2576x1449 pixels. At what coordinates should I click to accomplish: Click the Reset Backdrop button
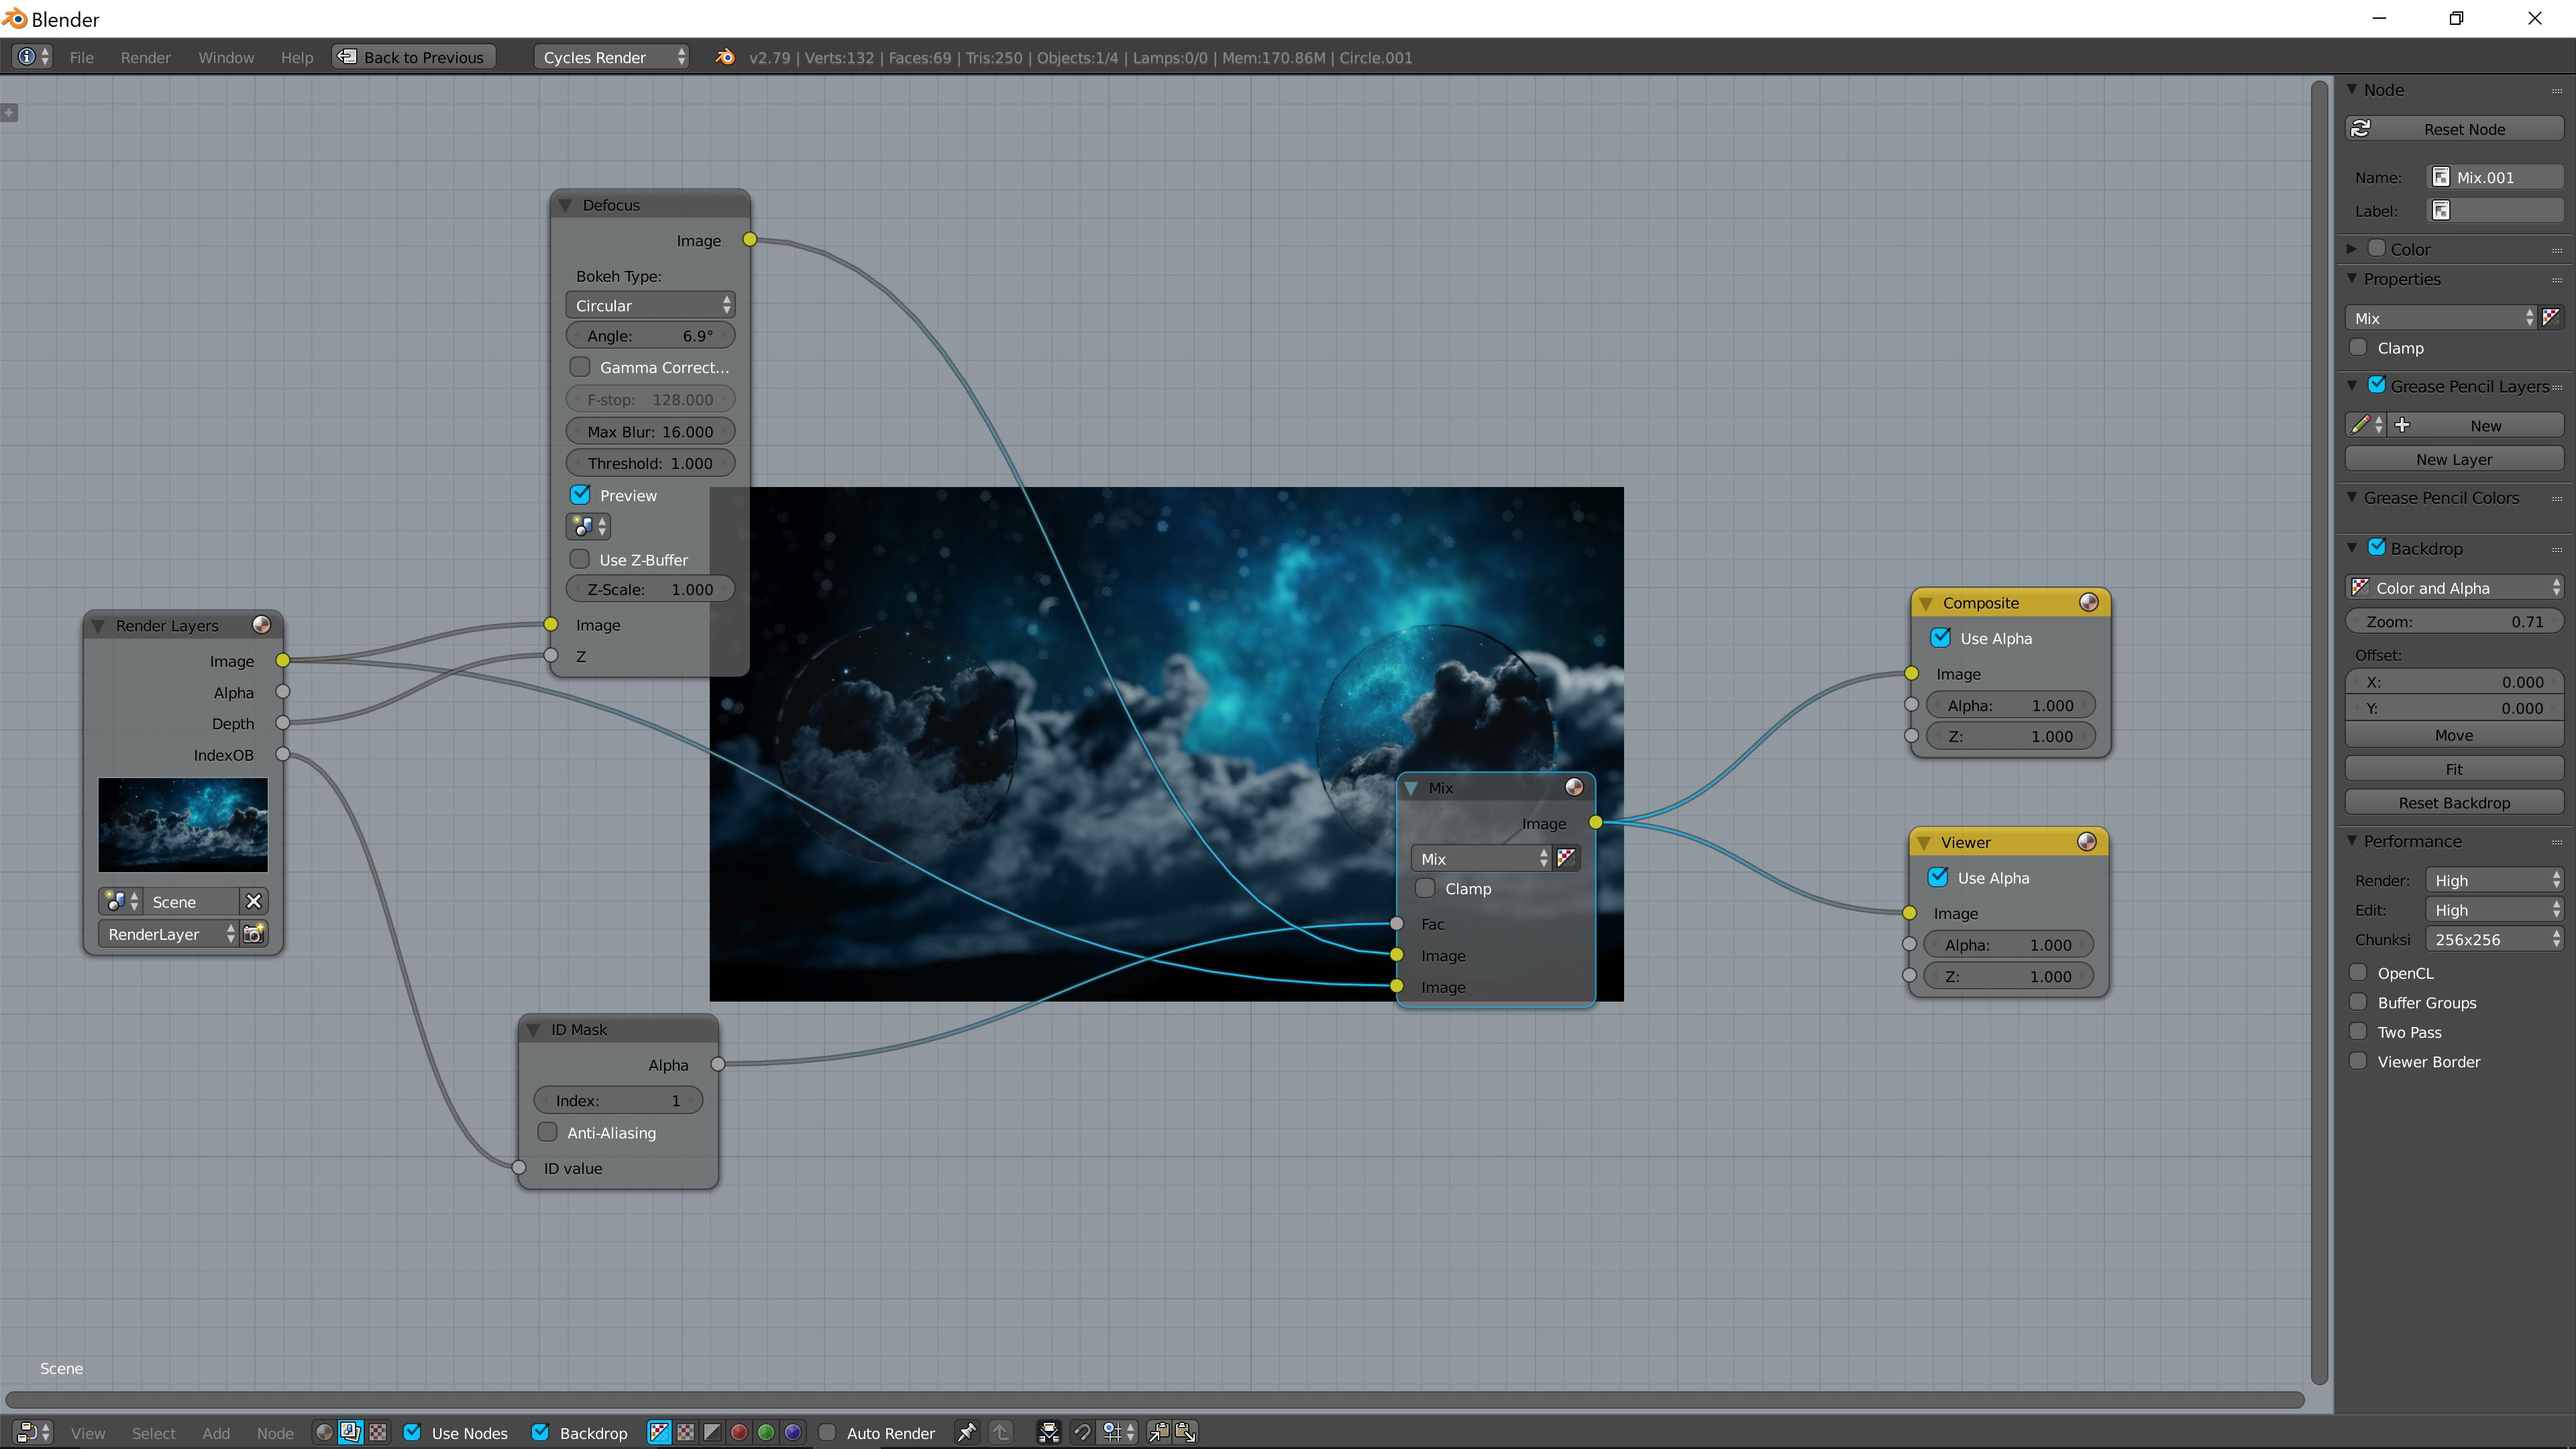(2453, 802)
